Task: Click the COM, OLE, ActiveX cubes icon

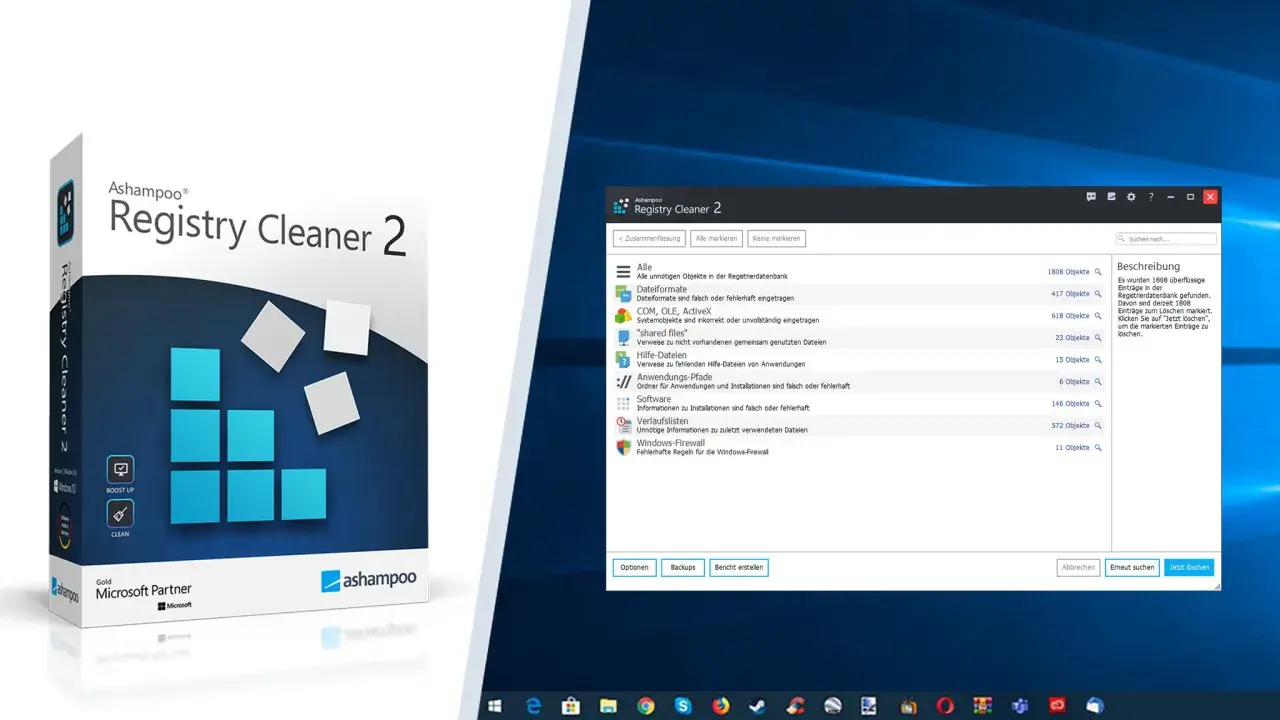Action: pos(623,315)
